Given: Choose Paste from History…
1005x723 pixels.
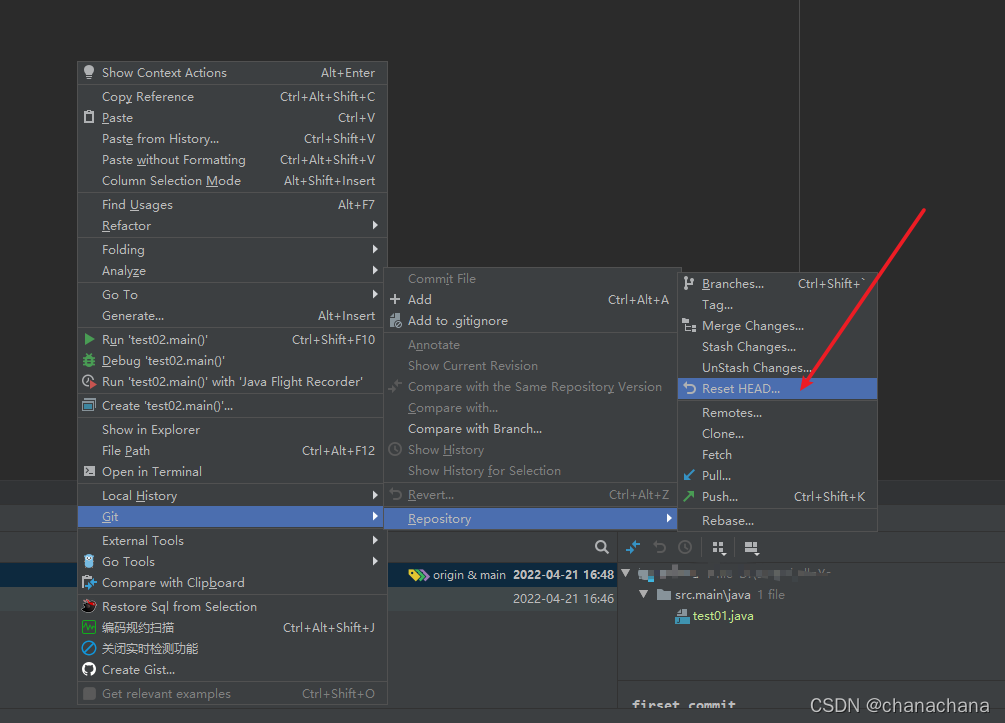Looking at the screenshot, I should [232, 138].
